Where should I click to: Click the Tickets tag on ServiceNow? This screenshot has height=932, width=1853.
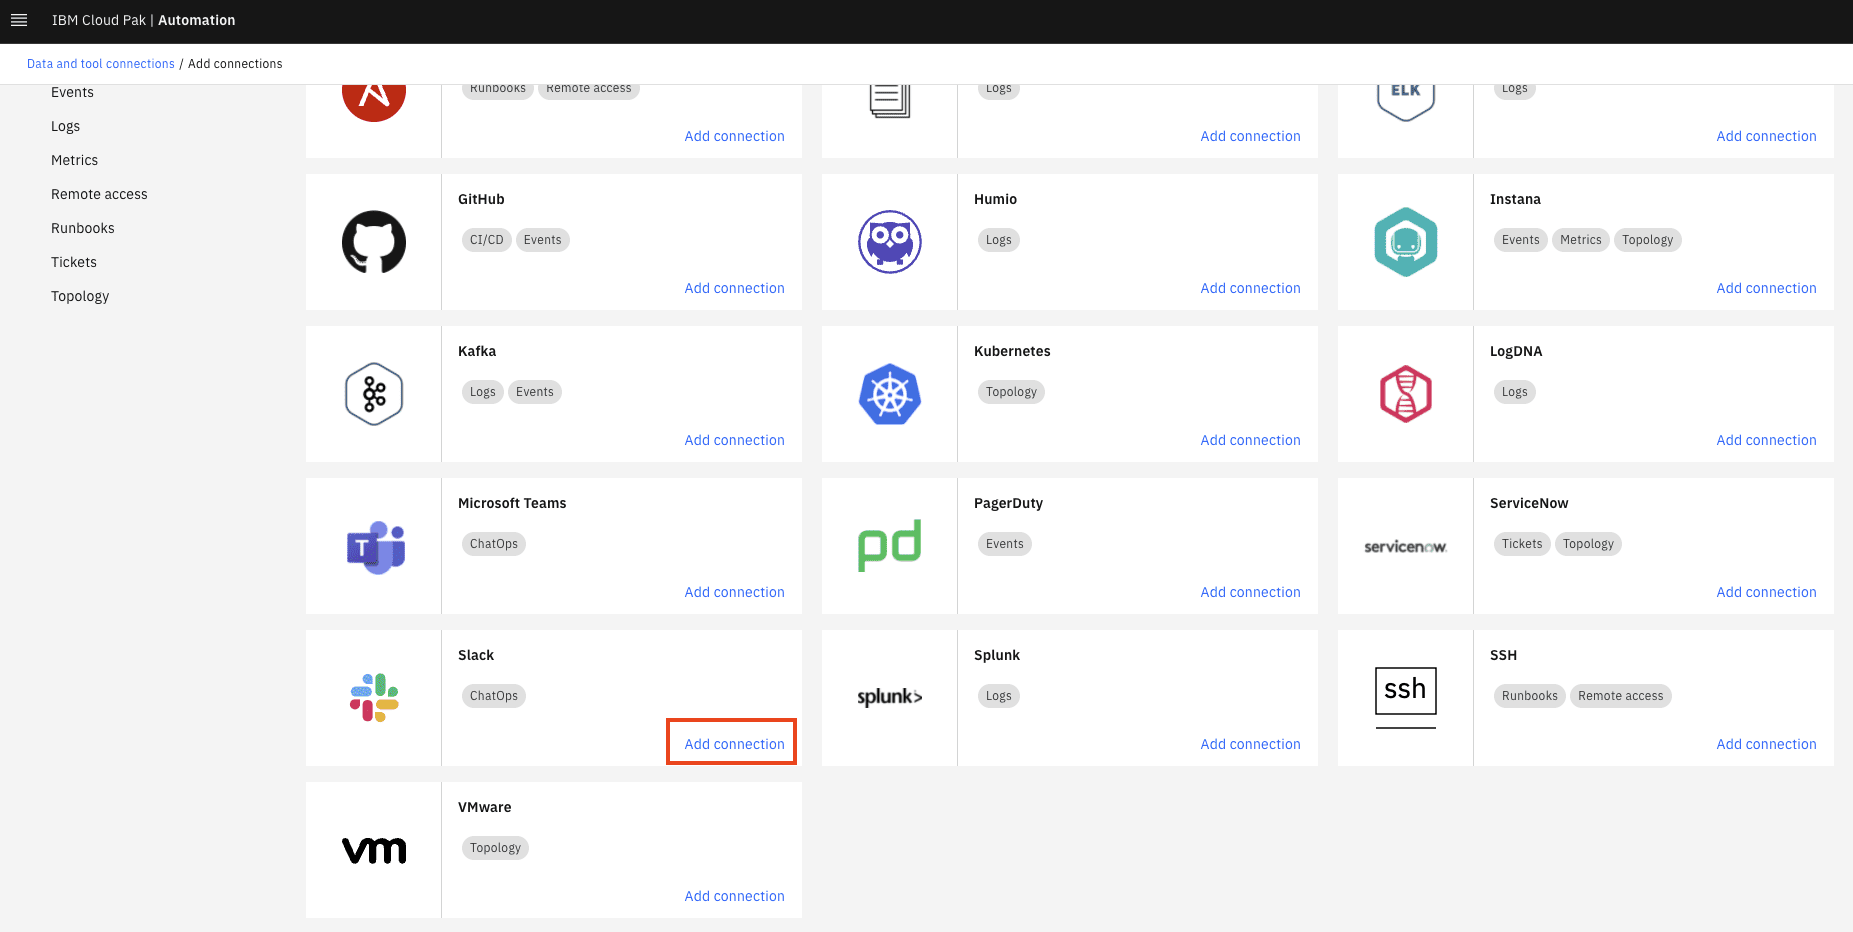click(x=1522, y=544)
